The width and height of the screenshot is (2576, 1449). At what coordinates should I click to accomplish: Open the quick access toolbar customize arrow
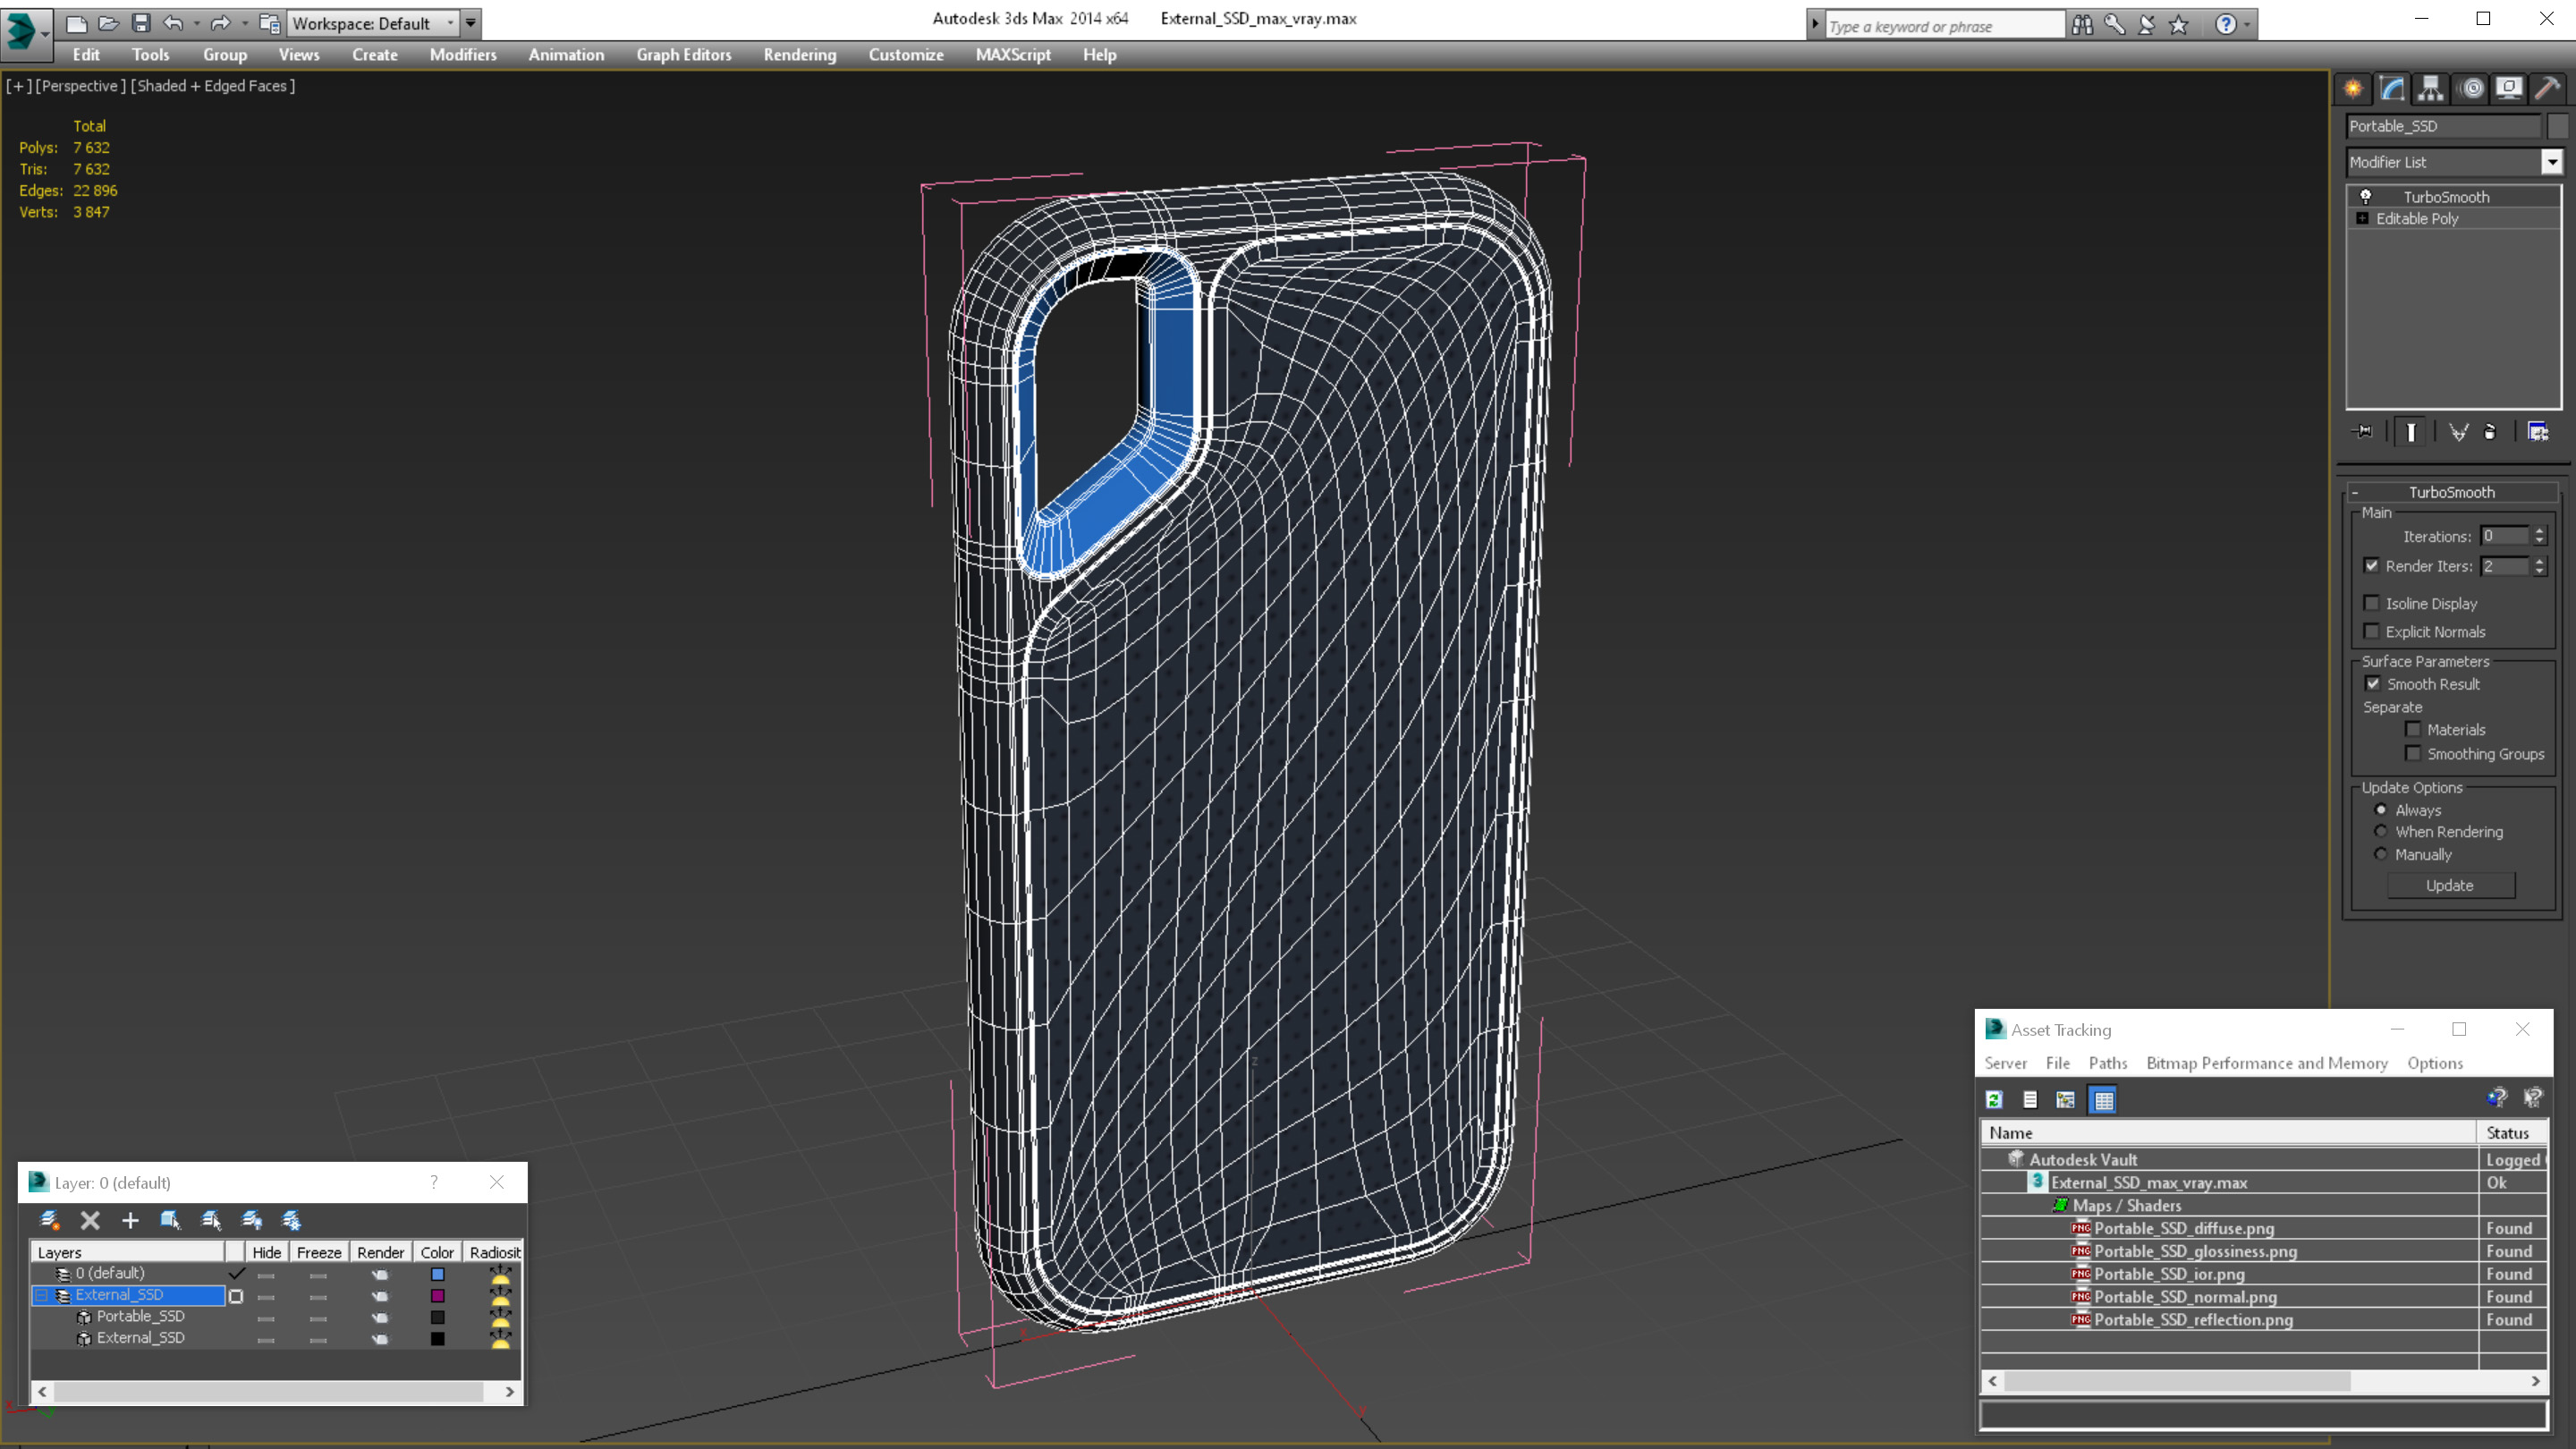click(471, 23)
